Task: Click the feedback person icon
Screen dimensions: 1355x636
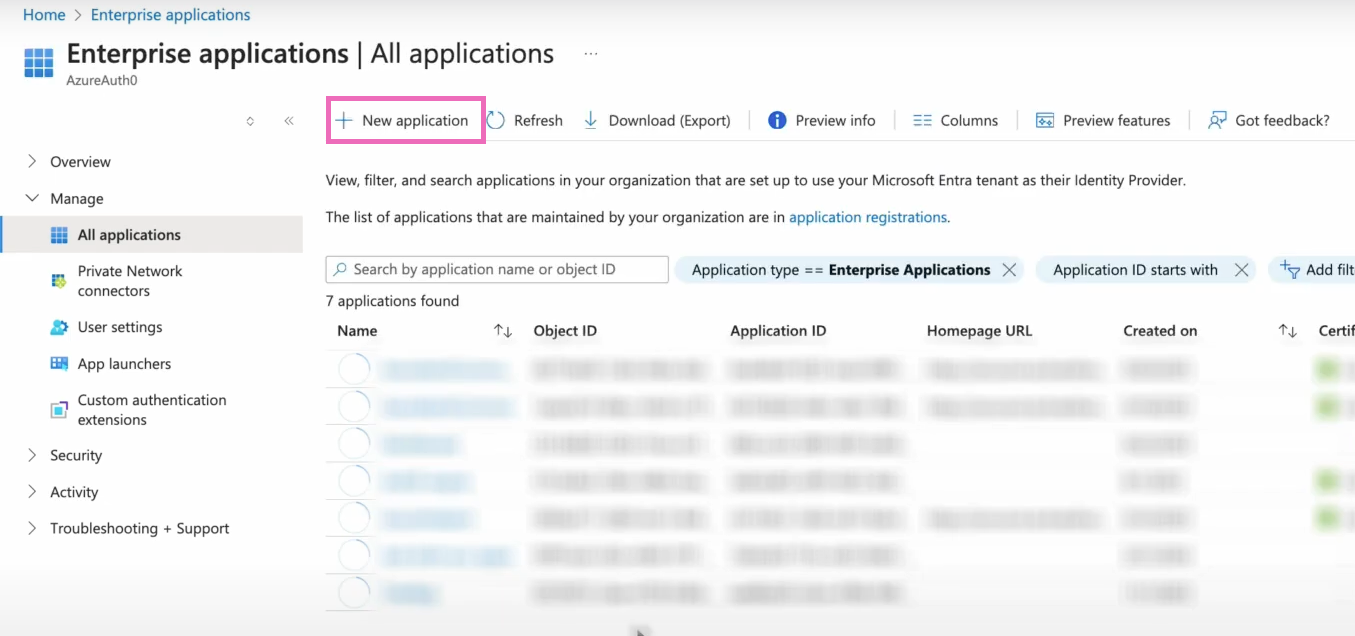Action: coord(1217,120)
